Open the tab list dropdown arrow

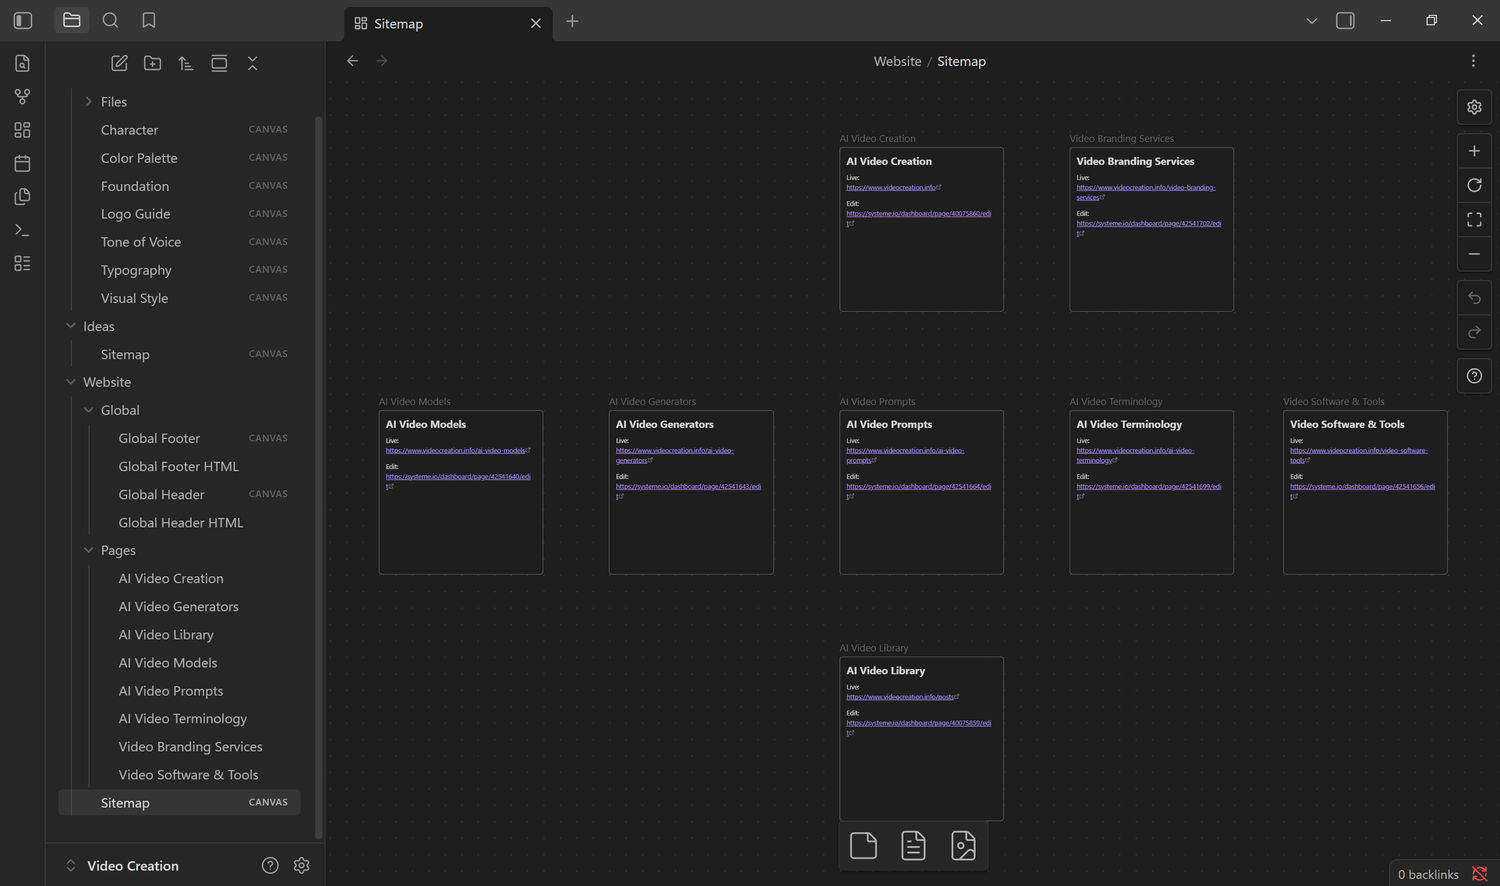(1311, 20)
